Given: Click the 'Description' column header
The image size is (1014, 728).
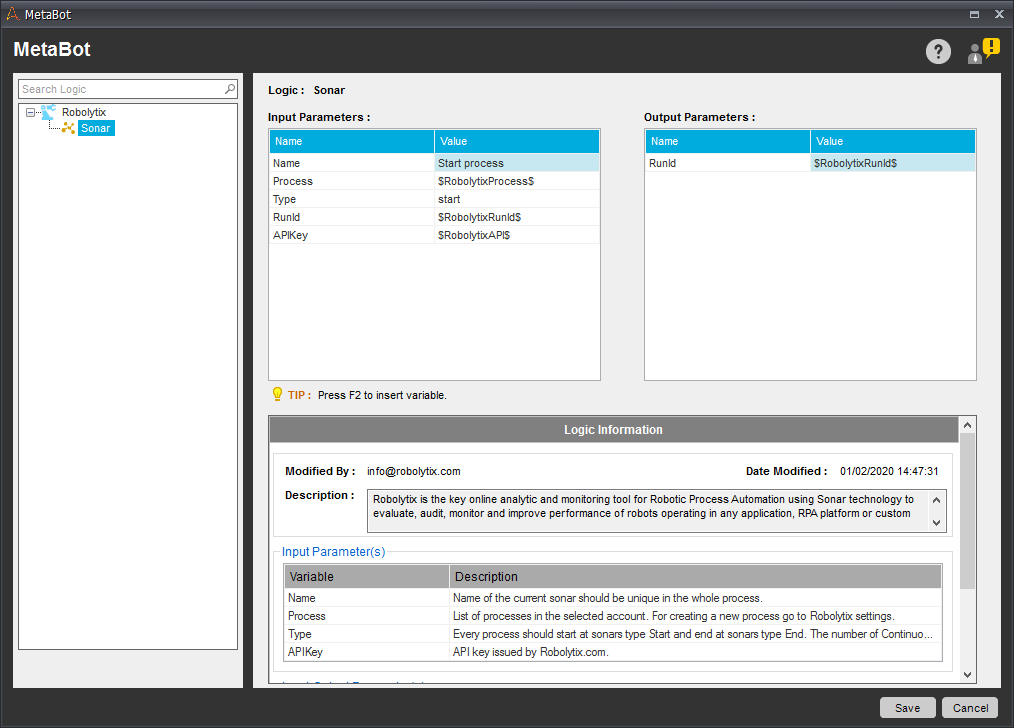Looking at the screenshot, I should 695,576.
